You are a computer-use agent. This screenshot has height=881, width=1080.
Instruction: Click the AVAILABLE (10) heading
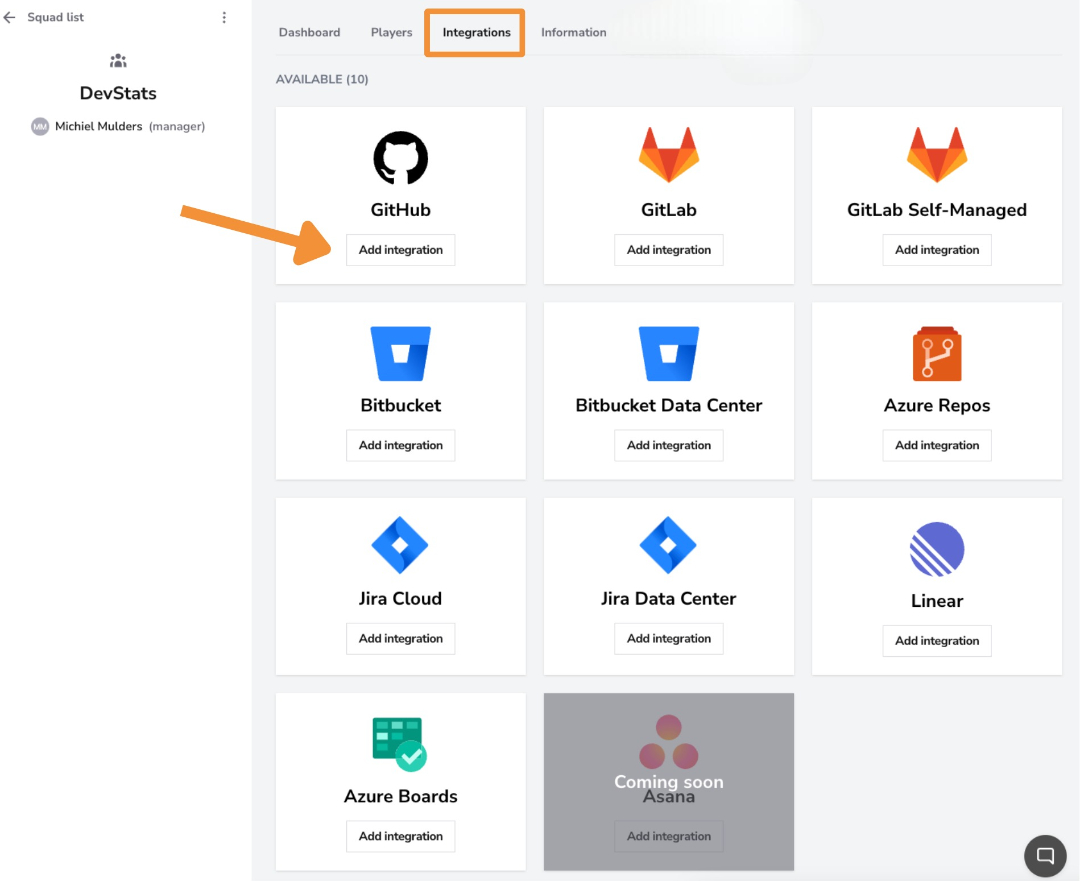point(322,79)
